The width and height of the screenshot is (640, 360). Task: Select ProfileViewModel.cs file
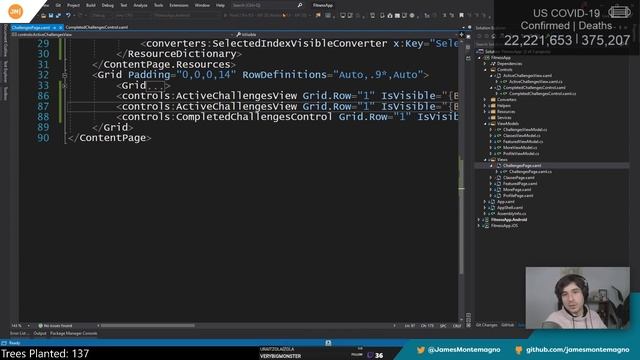coord(521,153)
